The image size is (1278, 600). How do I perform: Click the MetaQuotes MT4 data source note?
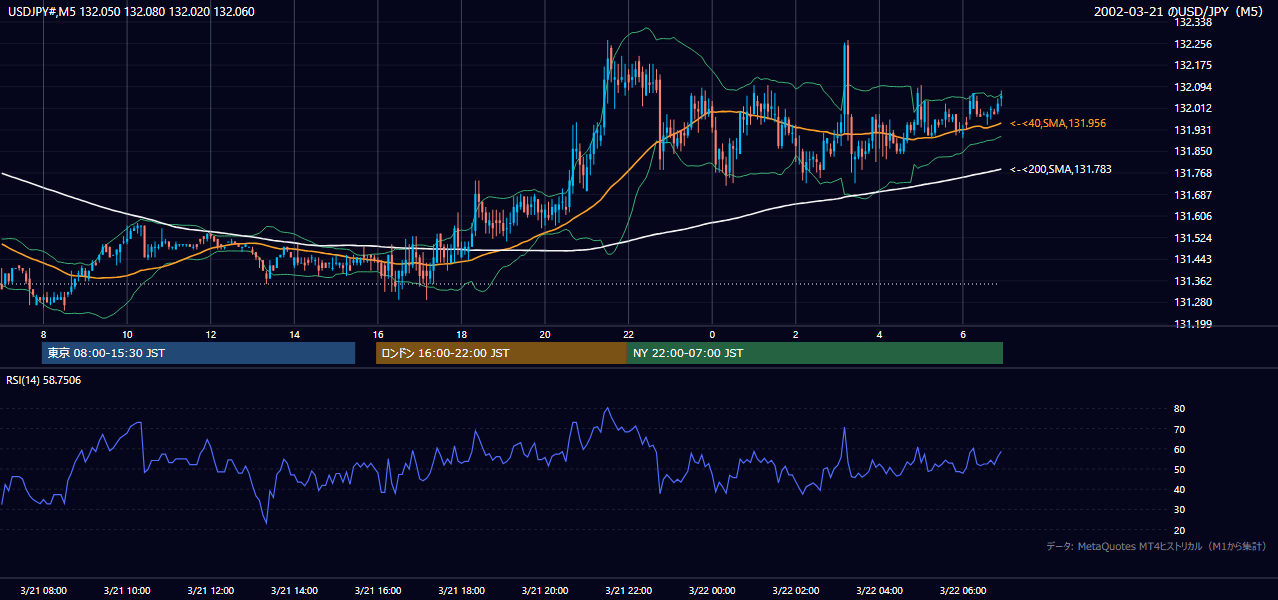click(1156, 546)
